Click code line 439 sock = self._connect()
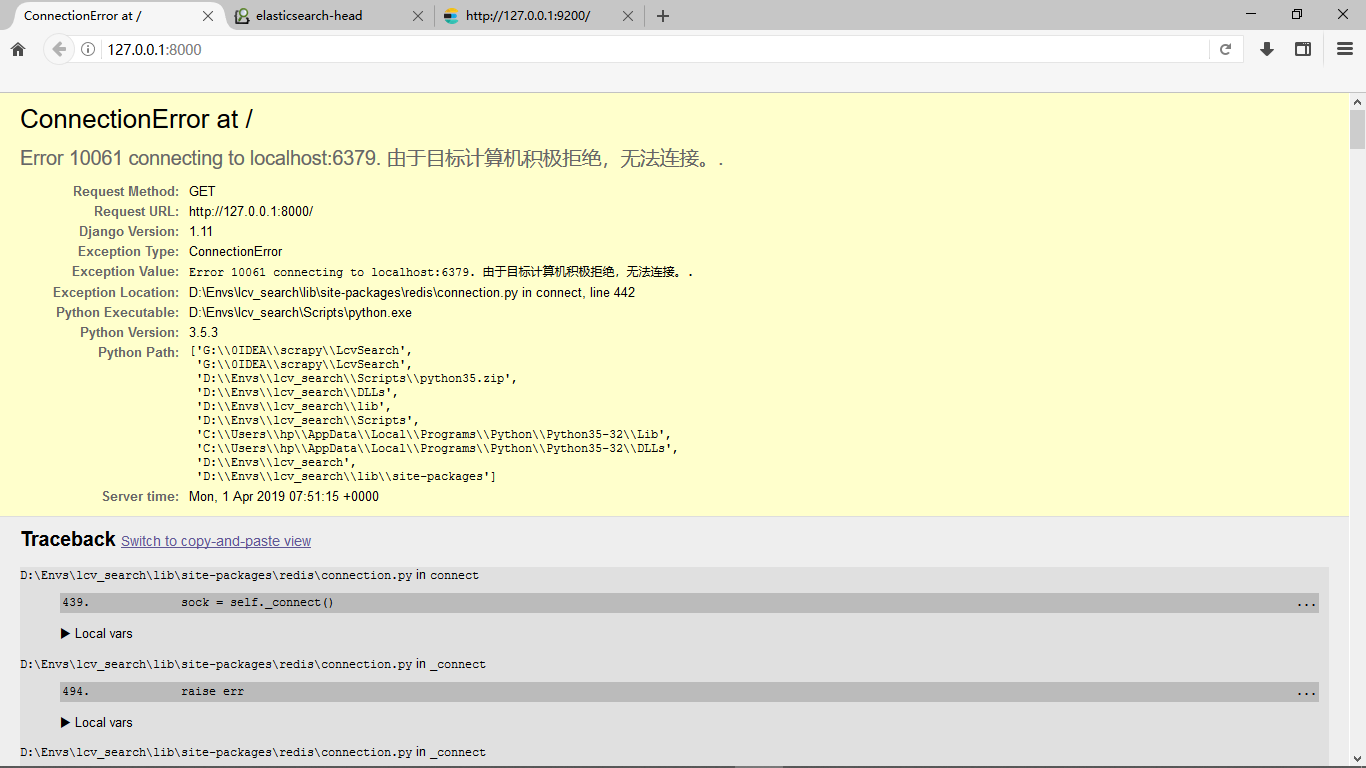The height and width of the screenshot is (768, 1366). point(689,603)
